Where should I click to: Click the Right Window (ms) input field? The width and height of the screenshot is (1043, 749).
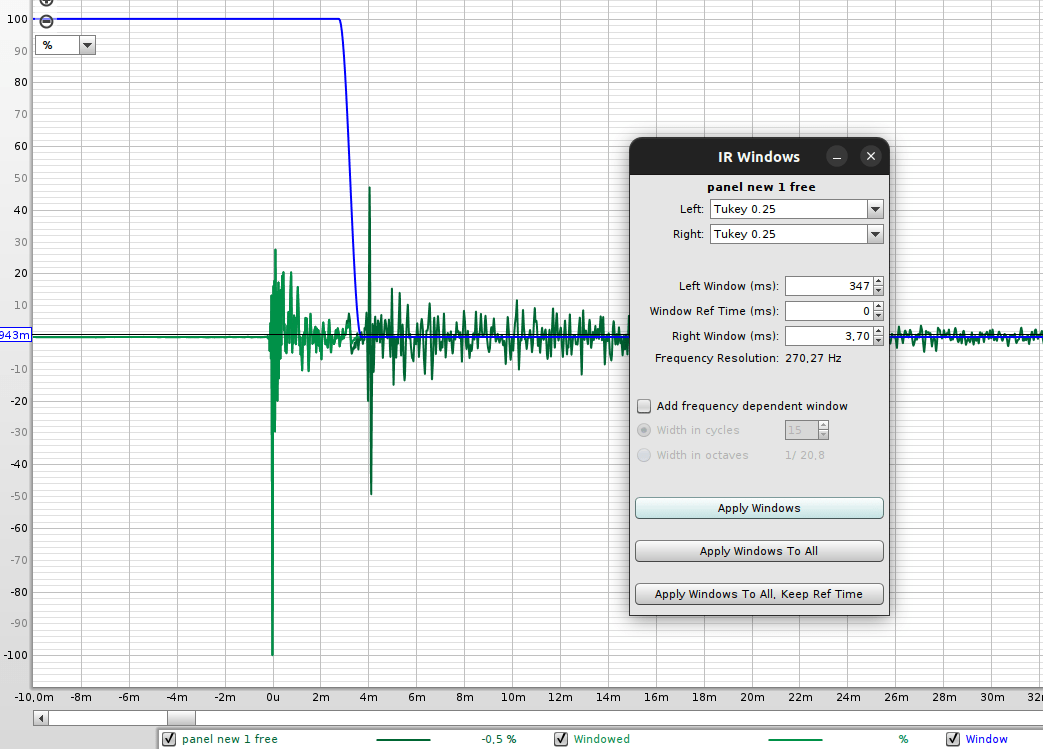(829, 336)
